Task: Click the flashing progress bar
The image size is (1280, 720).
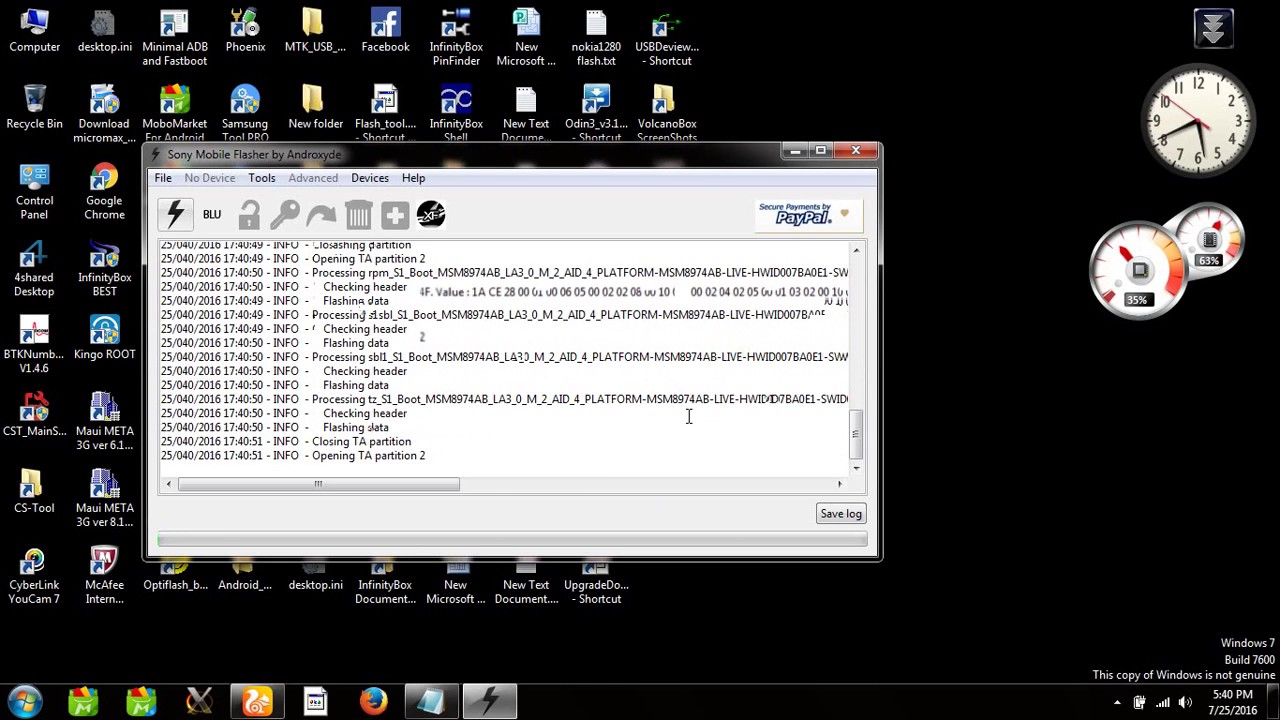Action: point(512,541)
